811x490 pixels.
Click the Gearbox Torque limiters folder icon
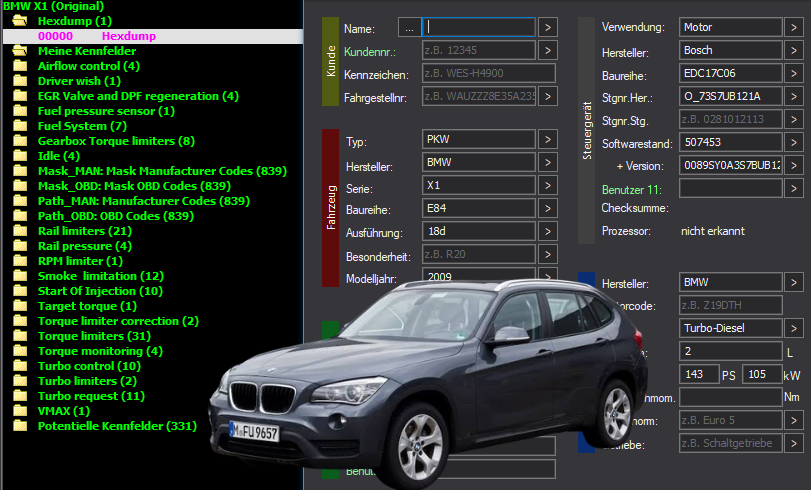pos(20,141)
